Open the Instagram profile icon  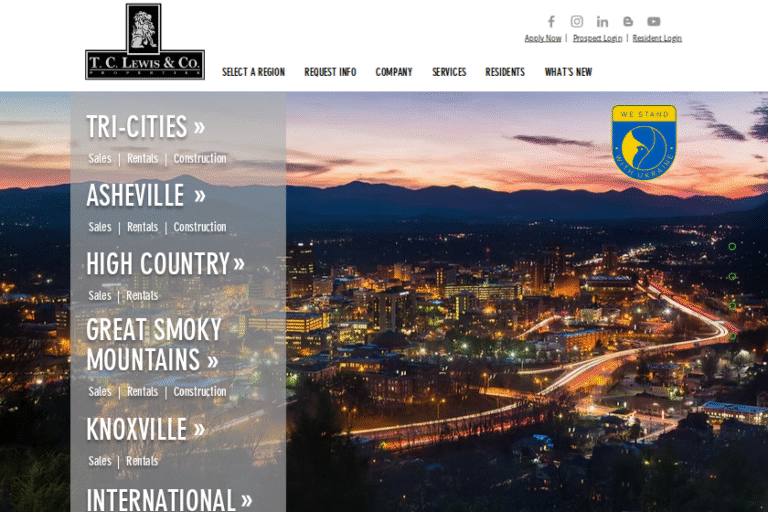click(x=577, y=21)
